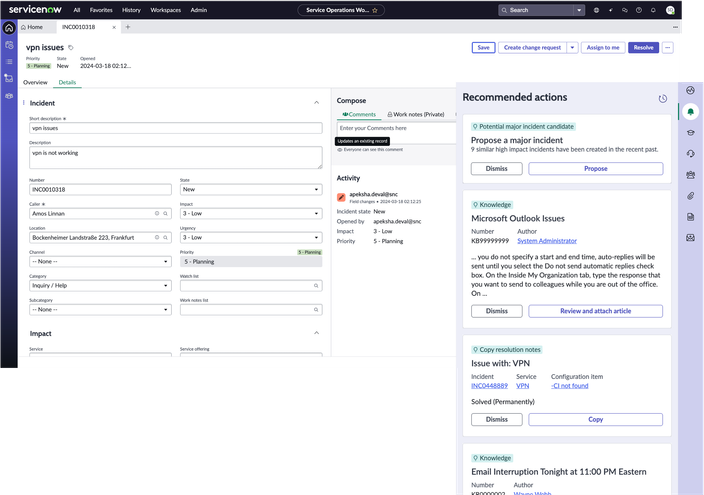Open the All menu
This screenshot has height=495, width=704.
click(77, 10)
